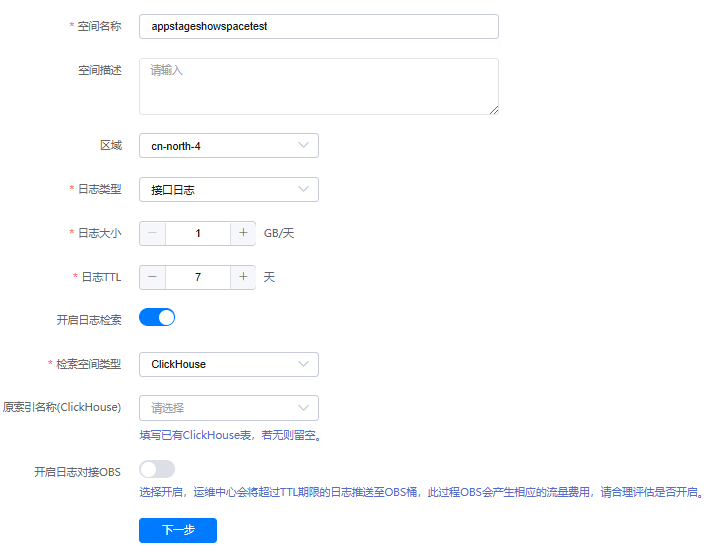Click the chevron arrow in 区域 dropdown

point(304,146)
